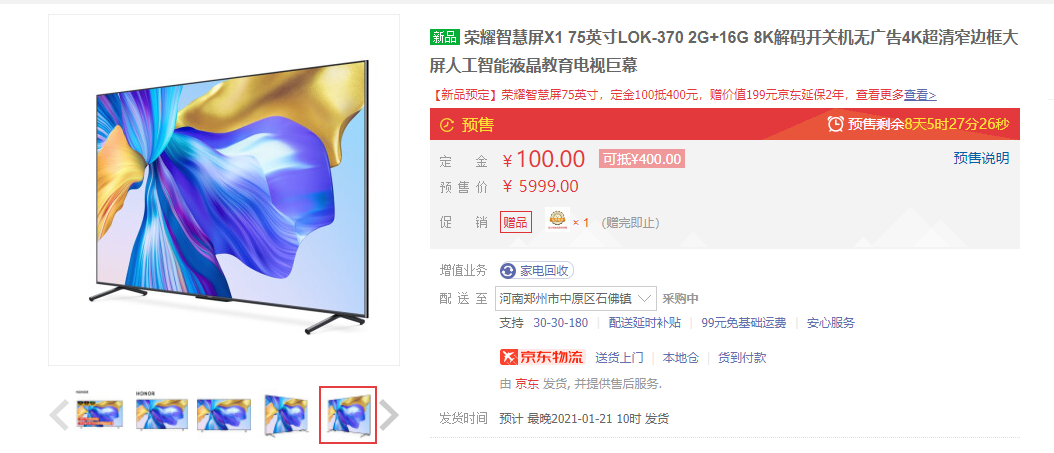The image size is (1054, 453).
Task: Click the 配送延时补贴 link
Action: [645, 323]
